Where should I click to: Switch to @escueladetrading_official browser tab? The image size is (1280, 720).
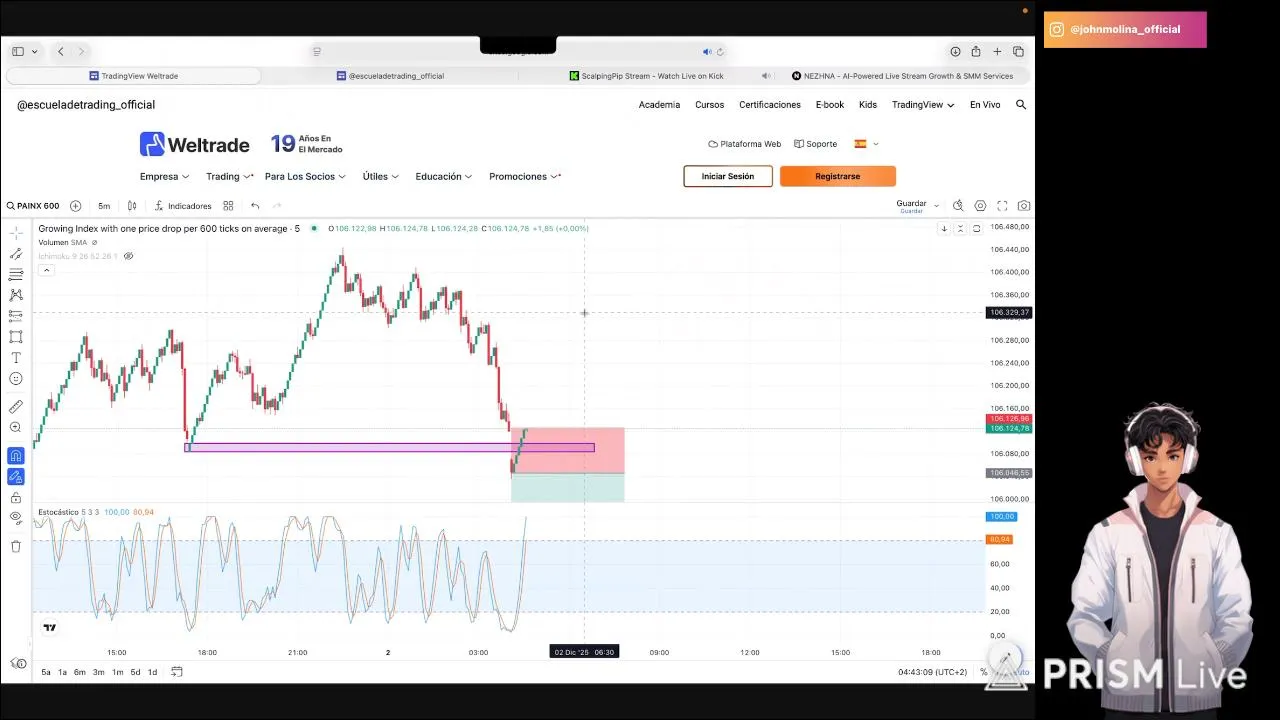coord(390,76)
